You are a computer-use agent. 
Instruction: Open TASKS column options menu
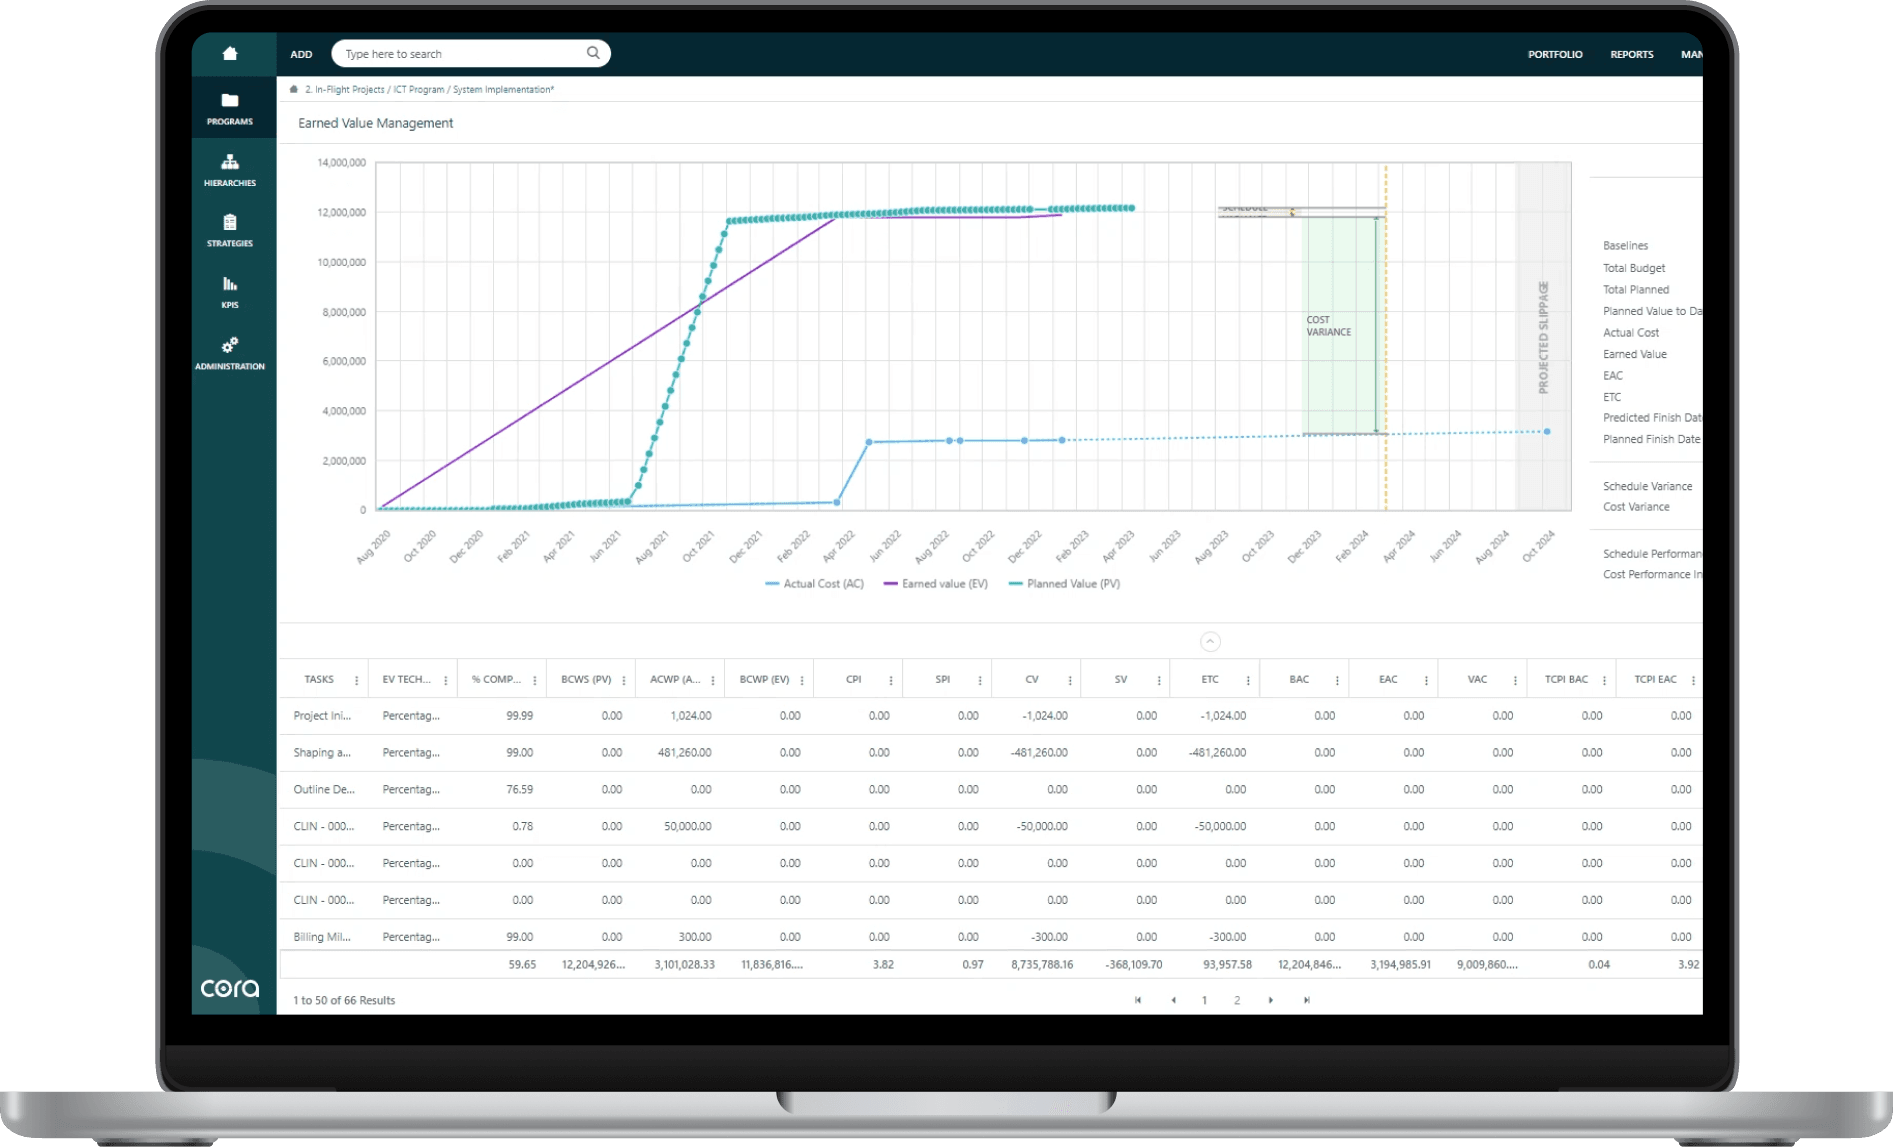pos(357,680)
